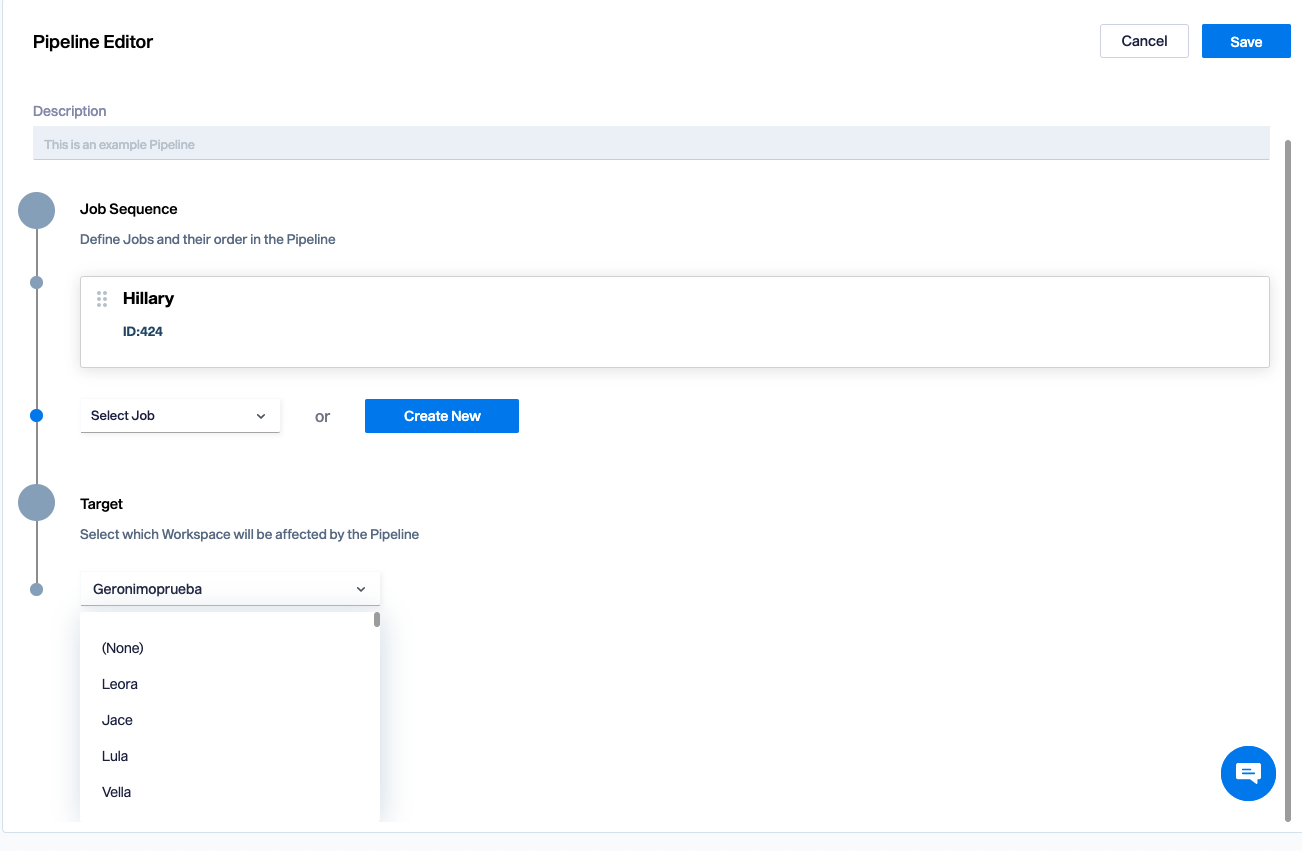Click Create New job button

[442, 416]
